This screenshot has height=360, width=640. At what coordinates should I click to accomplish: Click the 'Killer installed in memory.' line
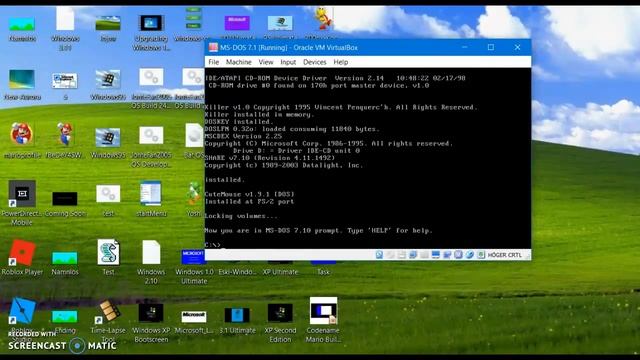click(x=260, y=115)
